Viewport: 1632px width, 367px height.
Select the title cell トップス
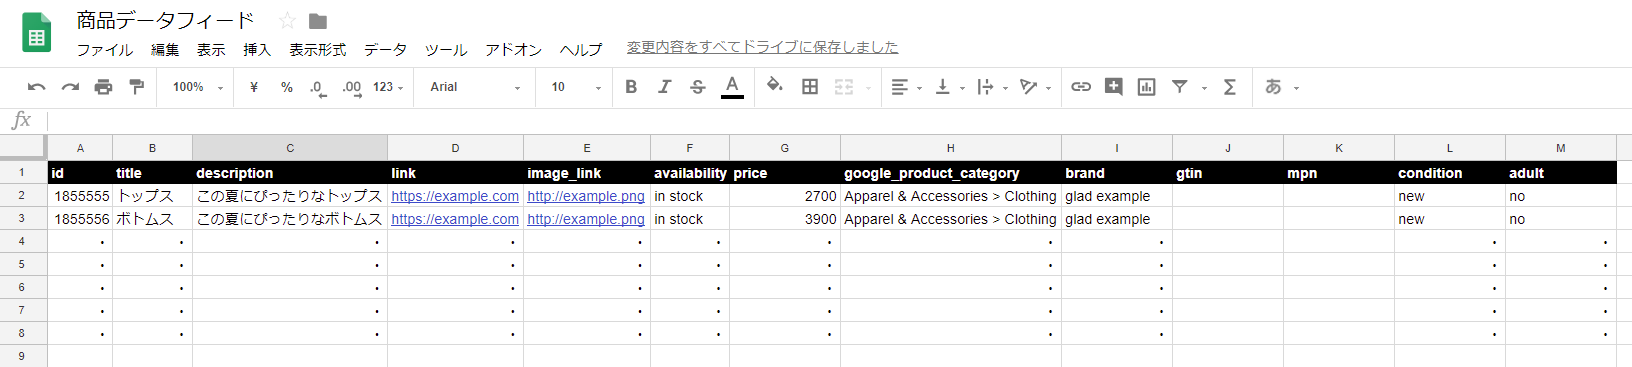[x=152, y=196]
